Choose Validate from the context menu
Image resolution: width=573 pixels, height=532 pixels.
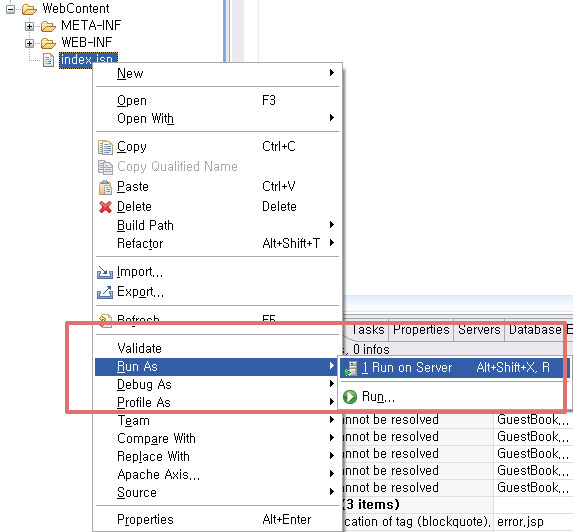(218, 348)
